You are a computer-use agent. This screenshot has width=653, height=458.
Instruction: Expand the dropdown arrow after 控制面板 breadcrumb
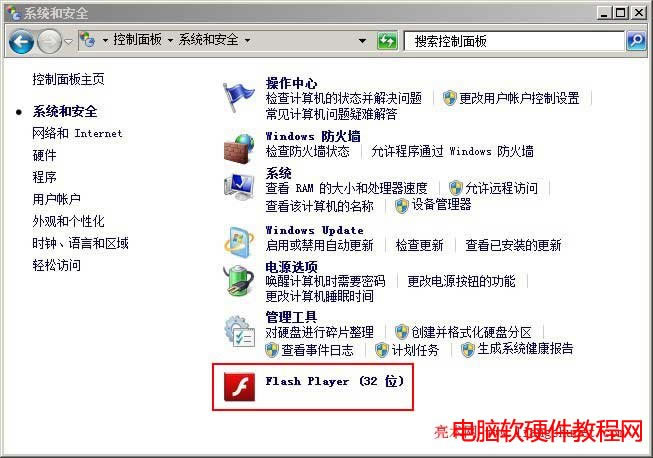tap(170, 40)
